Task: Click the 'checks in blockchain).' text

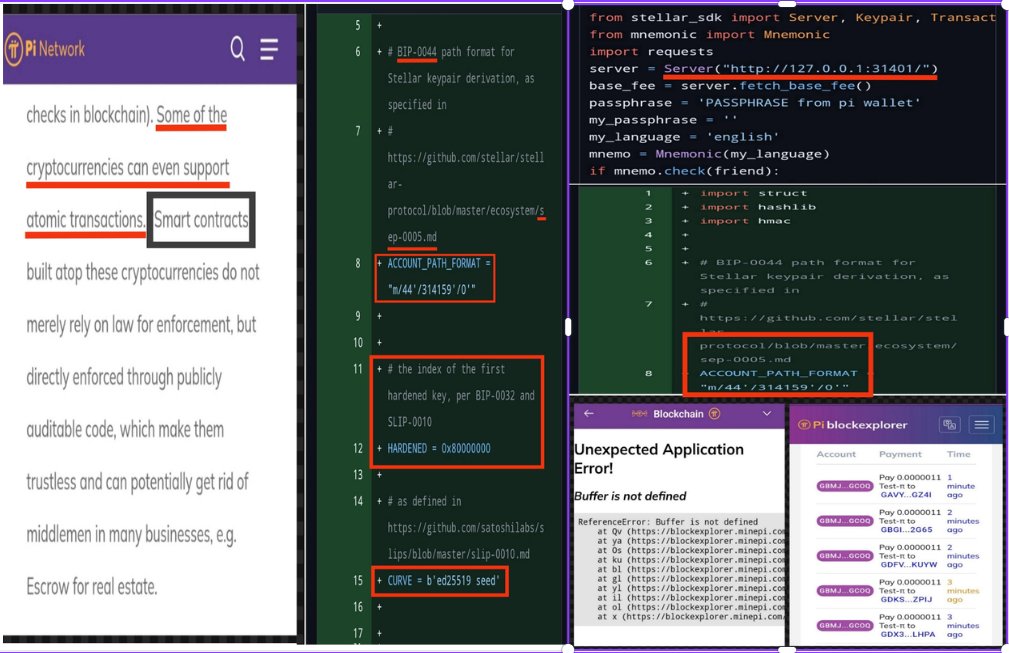Action: 89,115
